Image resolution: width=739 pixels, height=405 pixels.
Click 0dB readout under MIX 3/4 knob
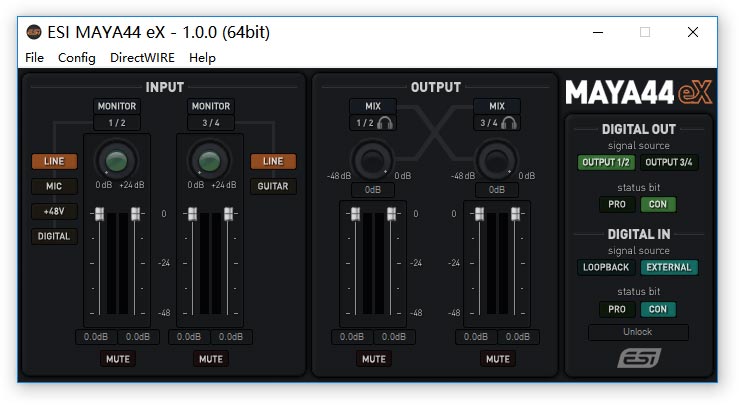(x=497, y=190)
